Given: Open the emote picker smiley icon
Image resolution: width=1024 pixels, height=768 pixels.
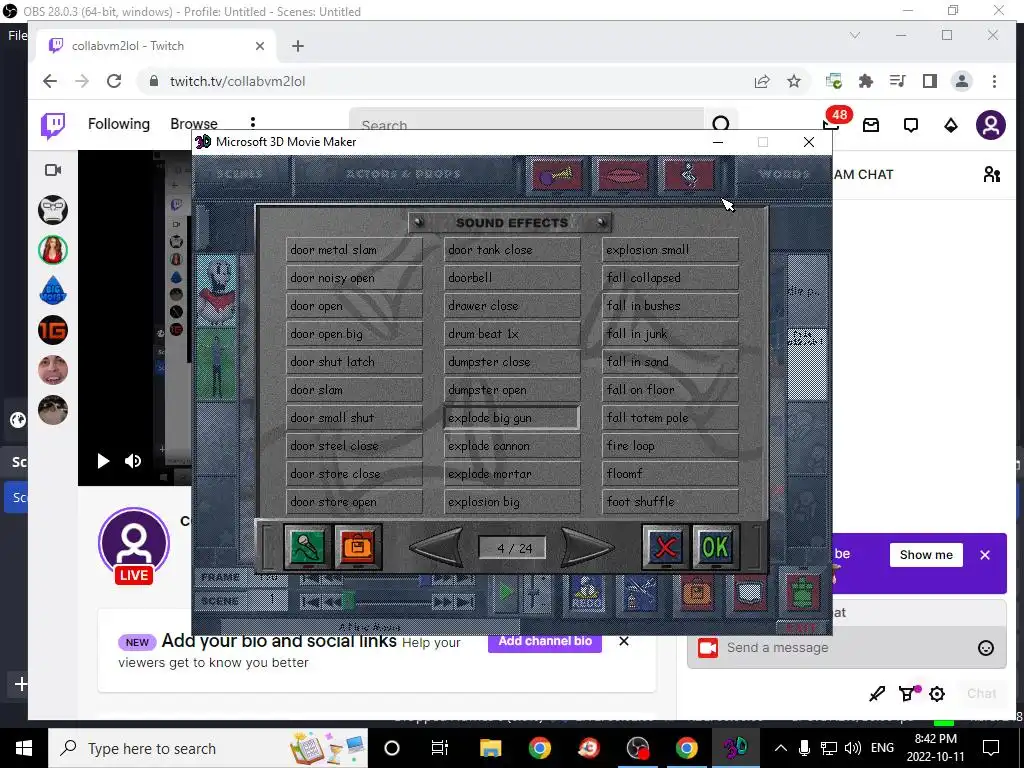Looking at the screenshot, I should coord(985,648).
